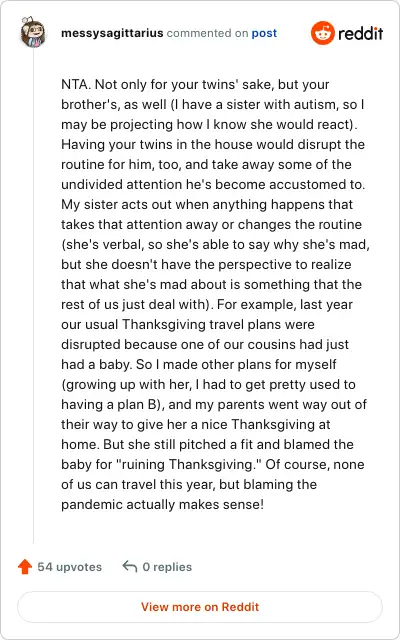Click 'our usual Thanksgiving travel plans' line
The width and height of the screenshot is (400, 640).
pyautogui.click(x=188, y=324)
